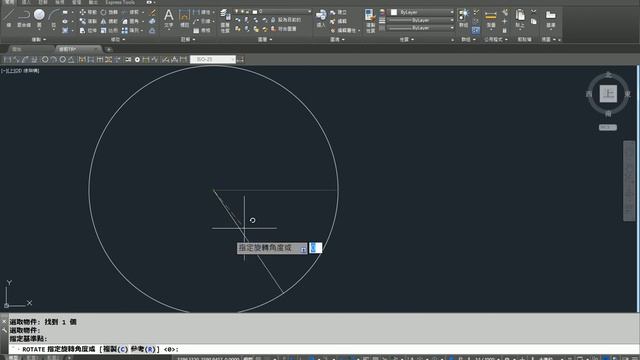Expand the Layers (圖層) panel

point(265,40)
